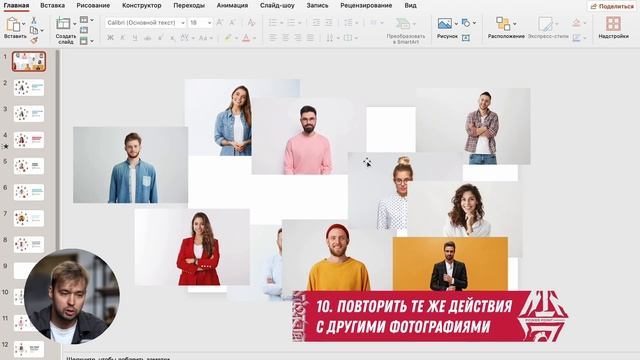Select slide 2 thumbnail in the panel
The image size is (640, 360).
point(29,88)
